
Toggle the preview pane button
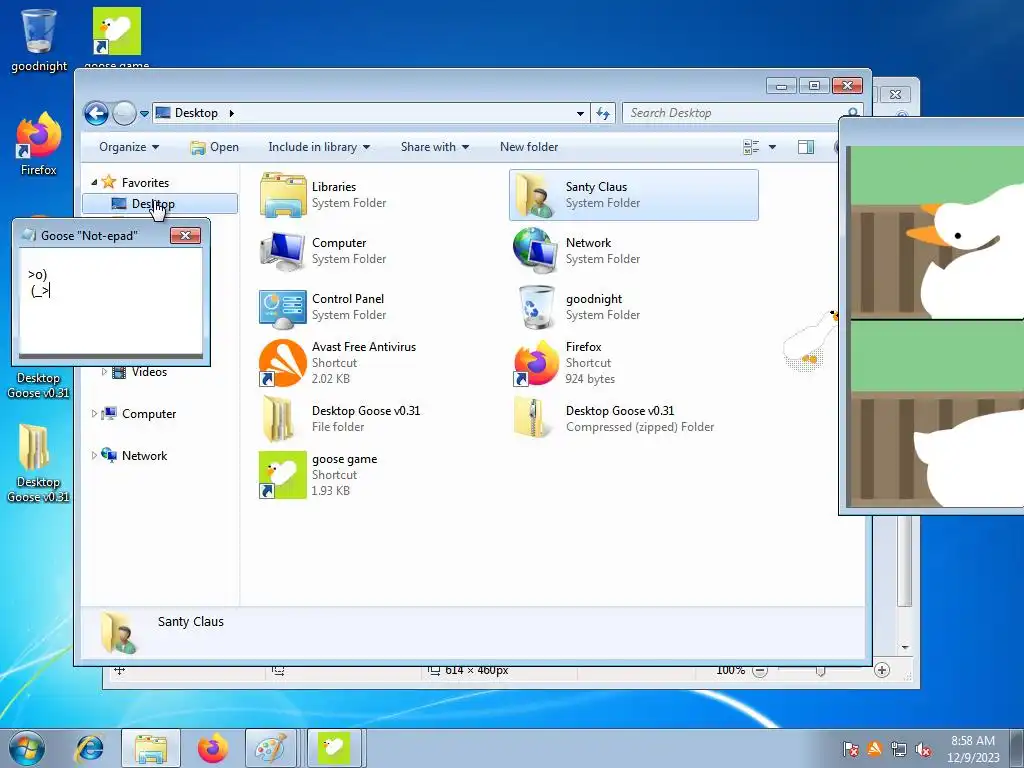click(x=806, y=147)
